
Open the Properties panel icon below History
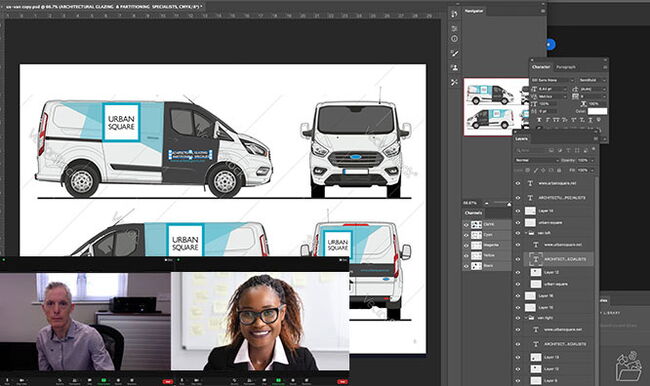[x=454, y=28]
